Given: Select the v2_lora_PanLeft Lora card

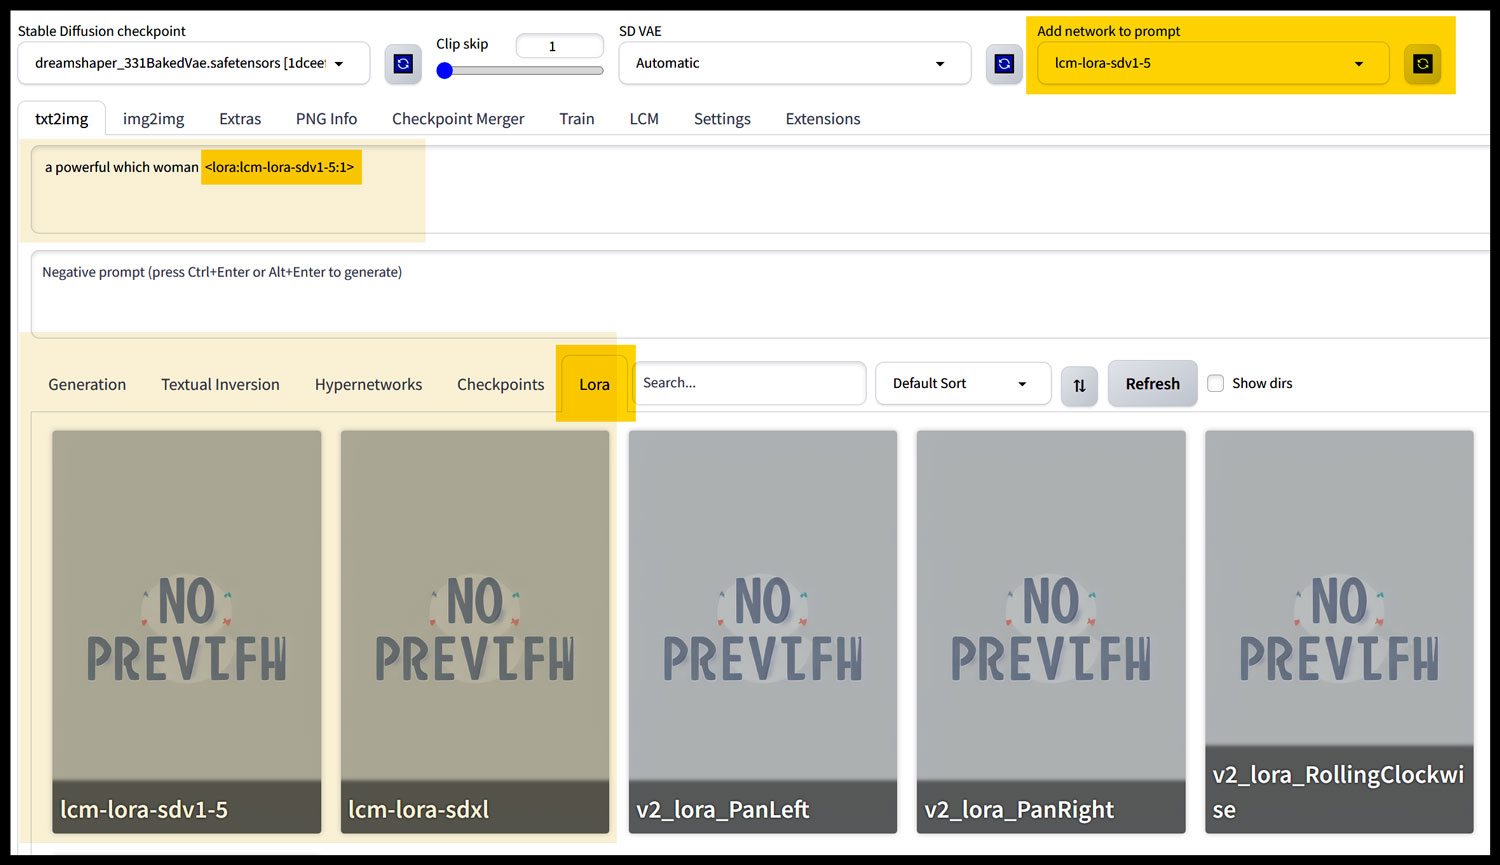Looking at the screenshot, I should coord(763,632).
